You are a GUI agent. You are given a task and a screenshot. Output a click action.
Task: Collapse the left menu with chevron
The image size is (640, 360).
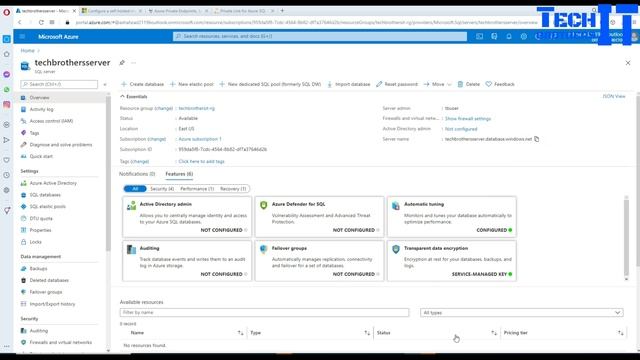[105, 84]
